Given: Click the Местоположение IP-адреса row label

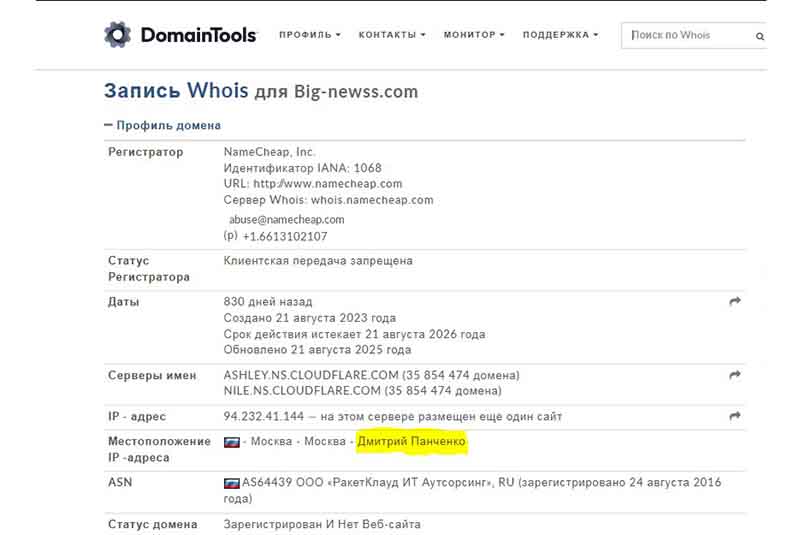Looking at the screenshot, I should (159, 449).
